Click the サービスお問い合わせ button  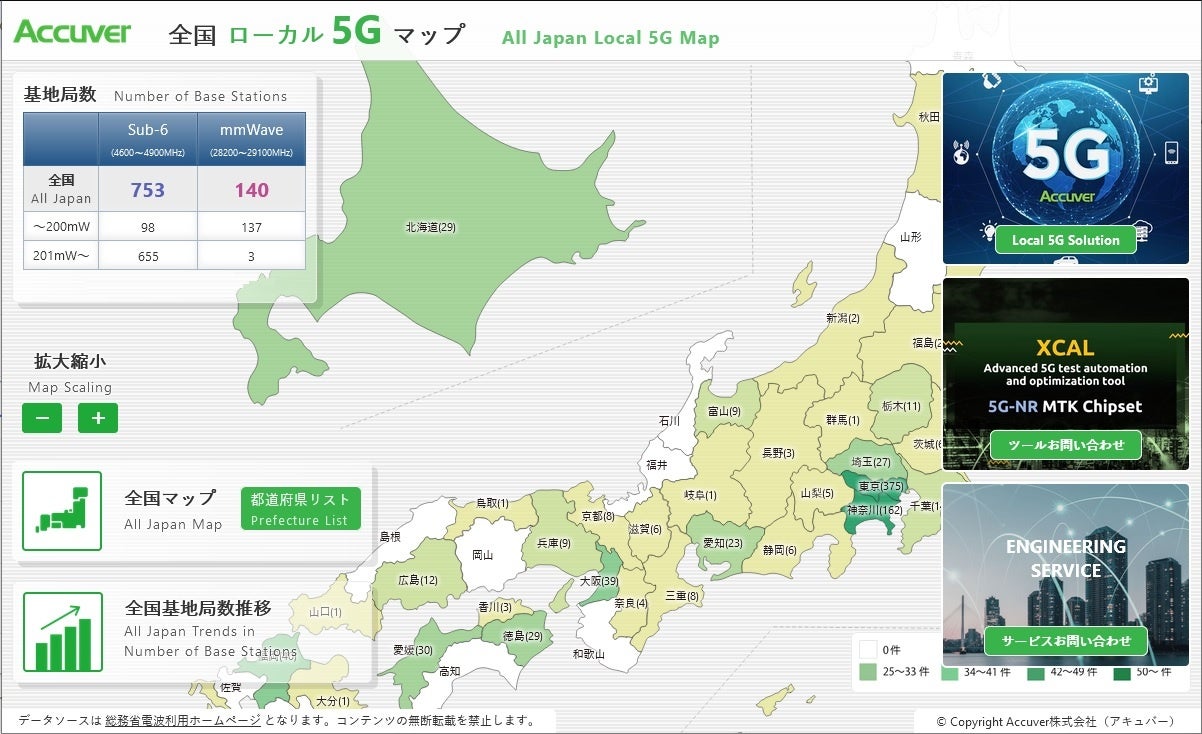point(1065,641)
